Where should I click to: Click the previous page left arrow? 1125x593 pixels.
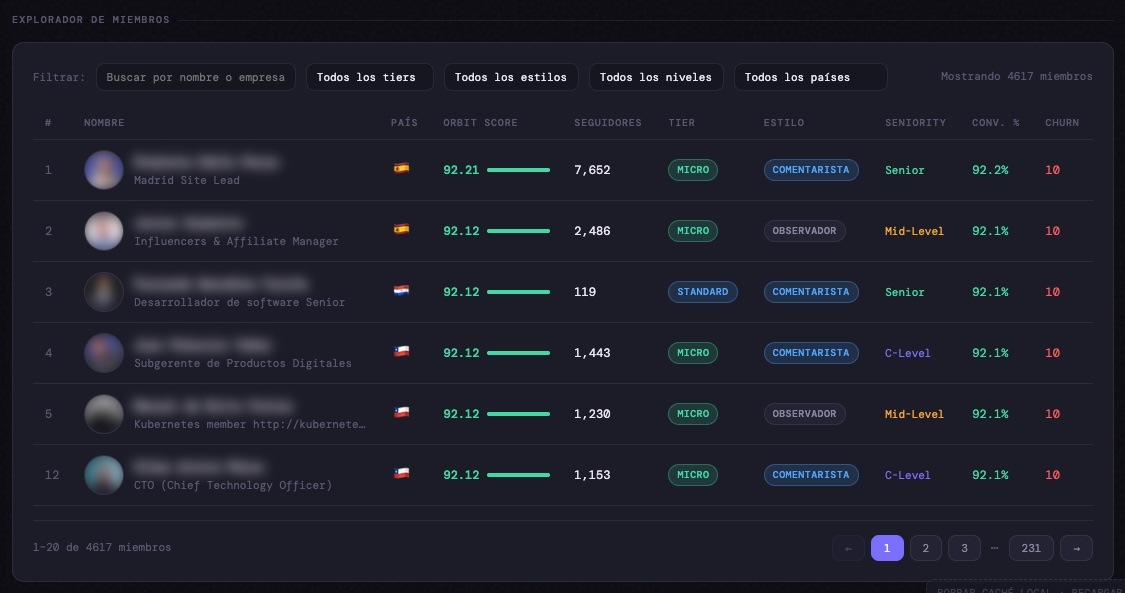pyautogui.click(x=848, y=548)
